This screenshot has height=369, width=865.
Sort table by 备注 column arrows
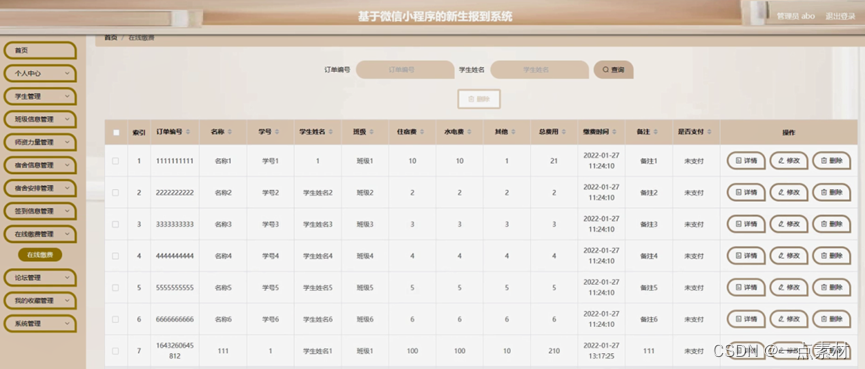click(x=655, y=132)
